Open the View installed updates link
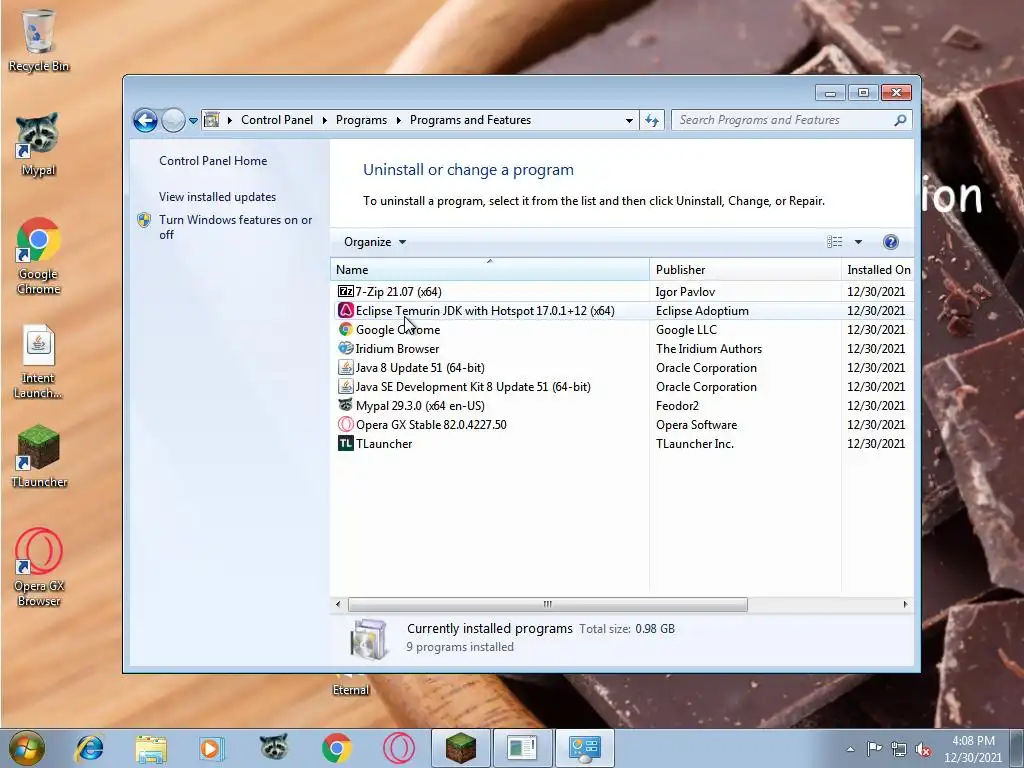1024x768 pixels. [217, 197]
